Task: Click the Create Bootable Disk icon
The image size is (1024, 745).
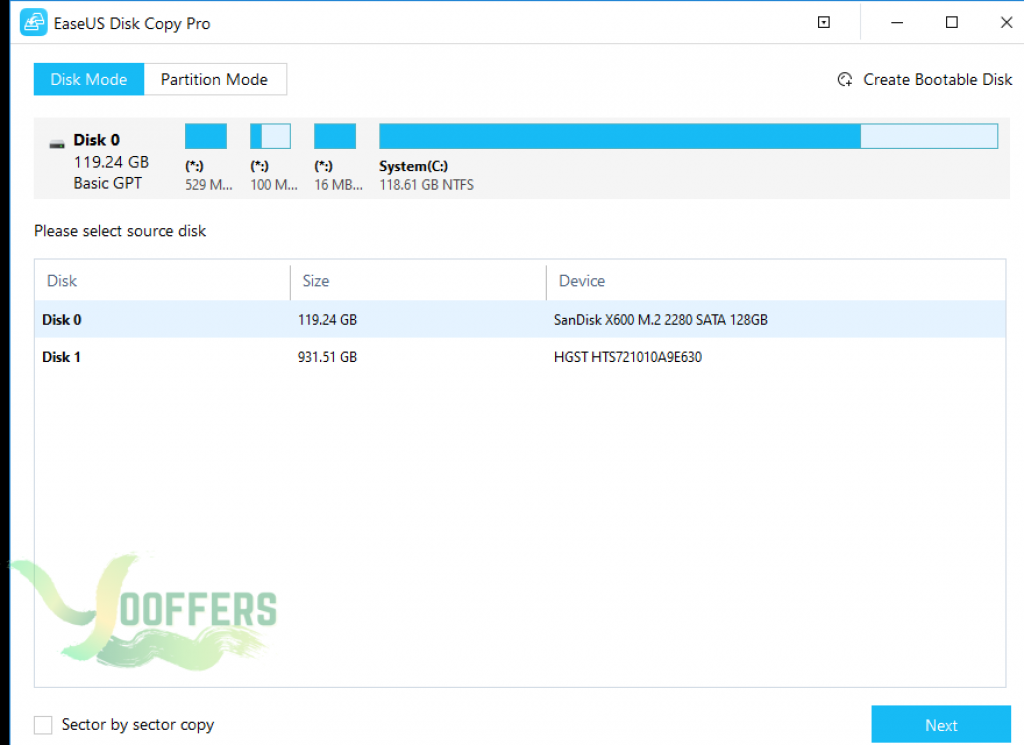Action: [x=844, y=80]
